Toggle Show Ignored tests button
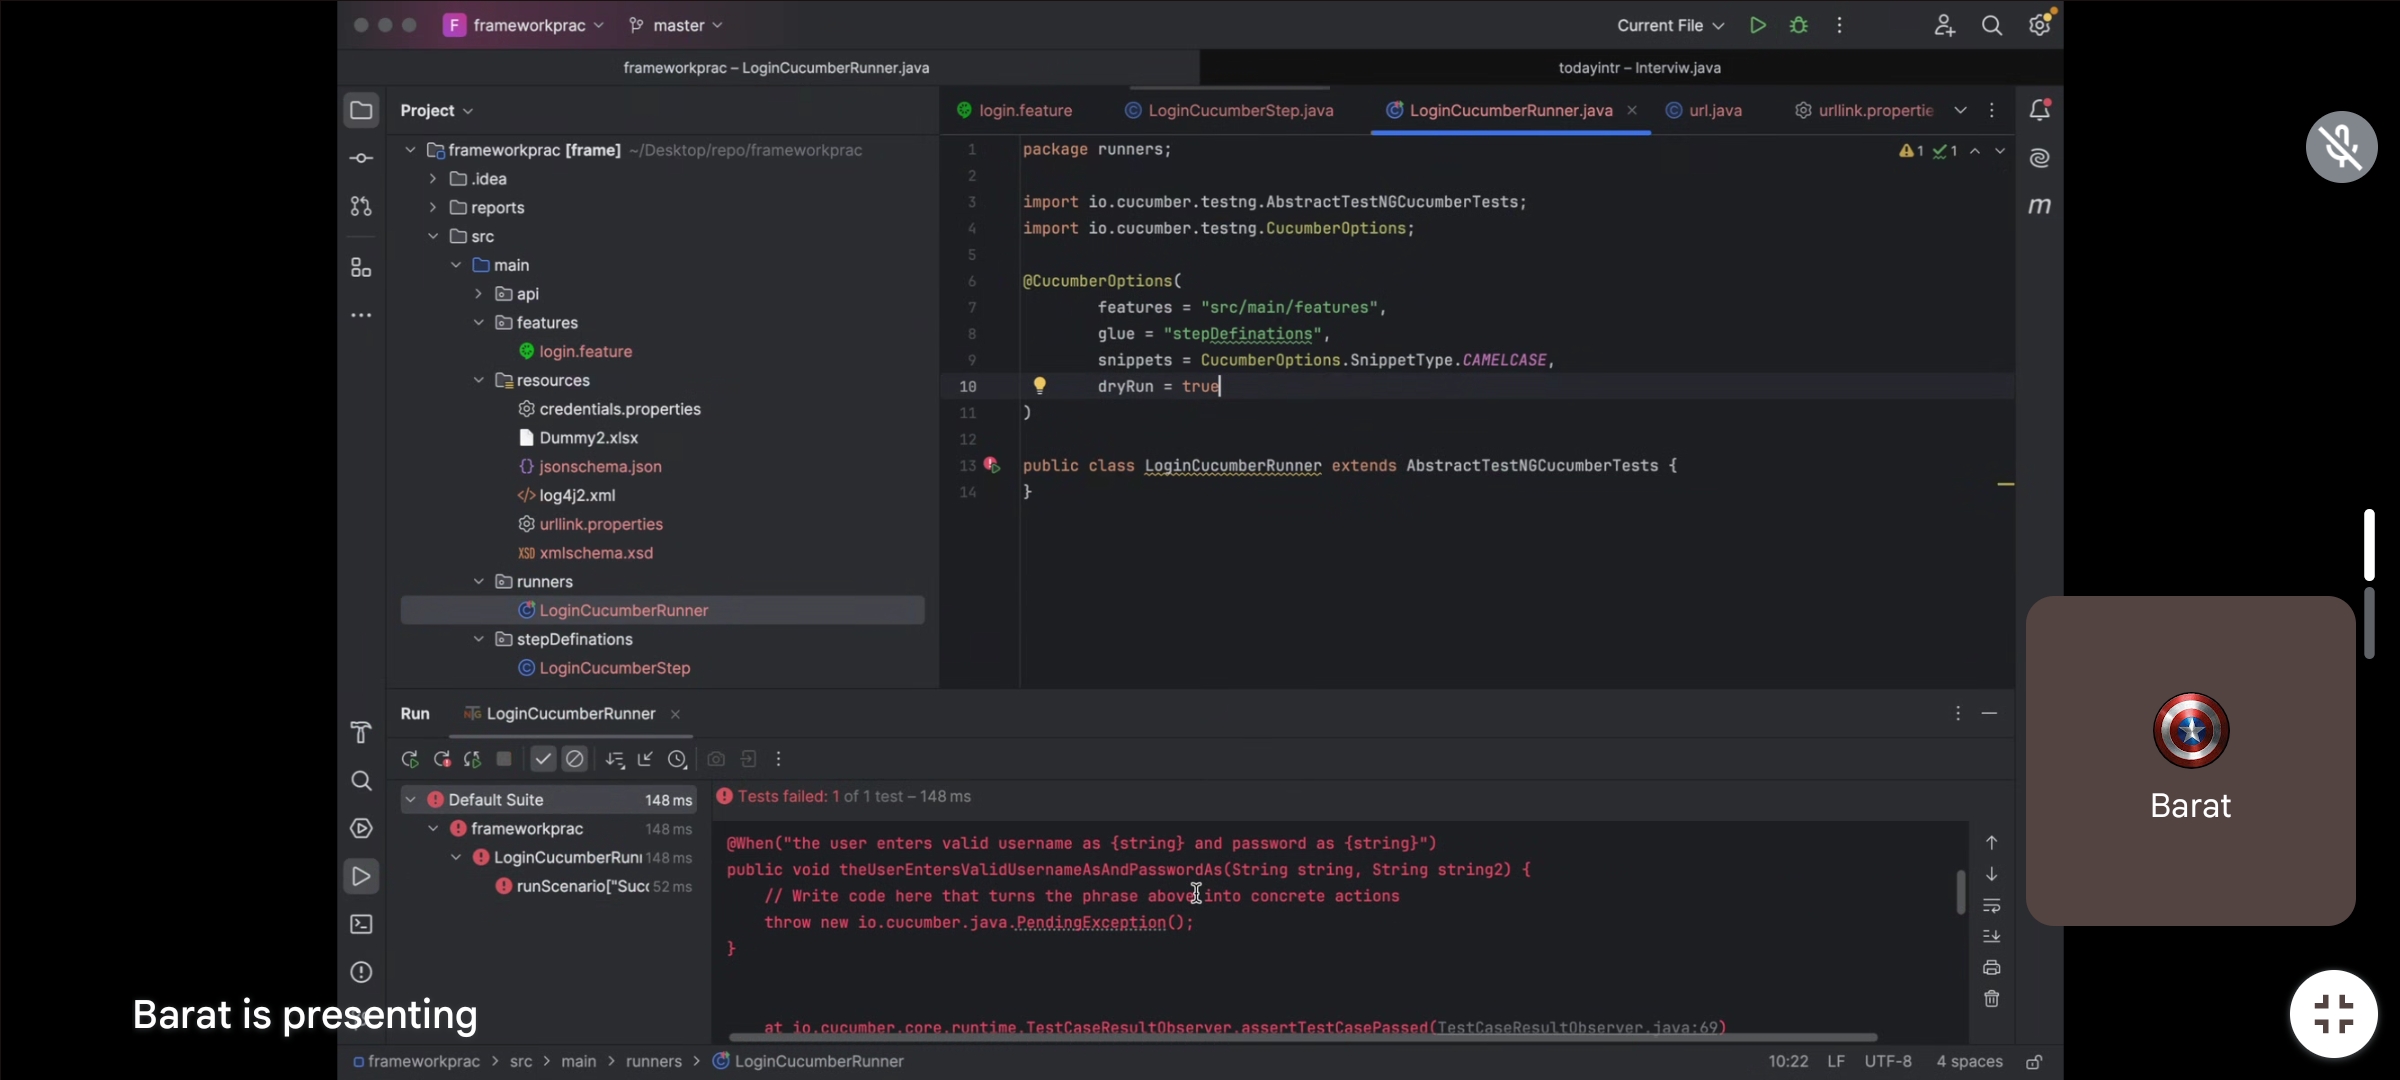Viewport: 2400px width, 1080px height. tap(575, 759)
